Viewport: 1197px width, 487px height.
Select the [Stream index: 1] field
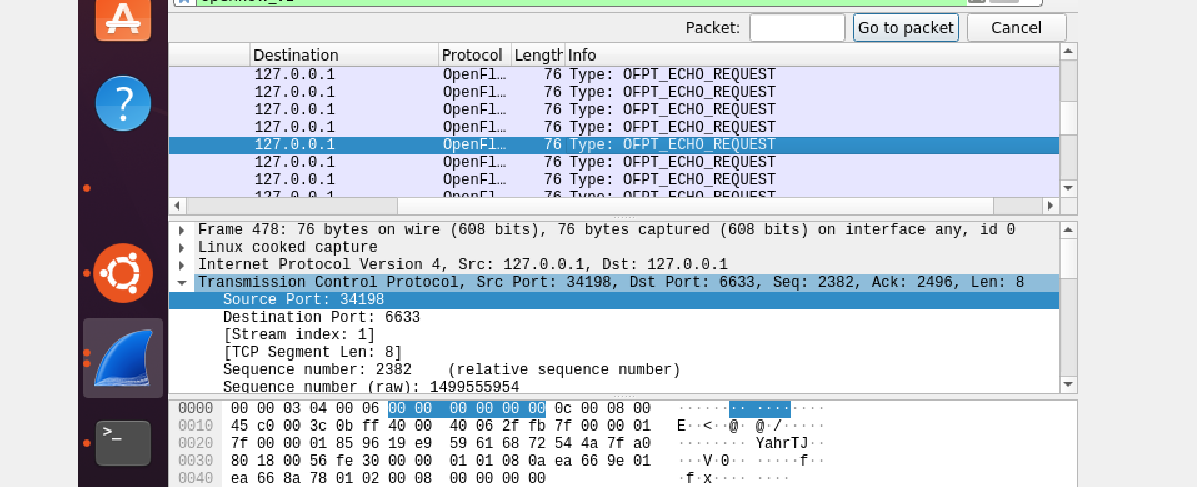299,334
